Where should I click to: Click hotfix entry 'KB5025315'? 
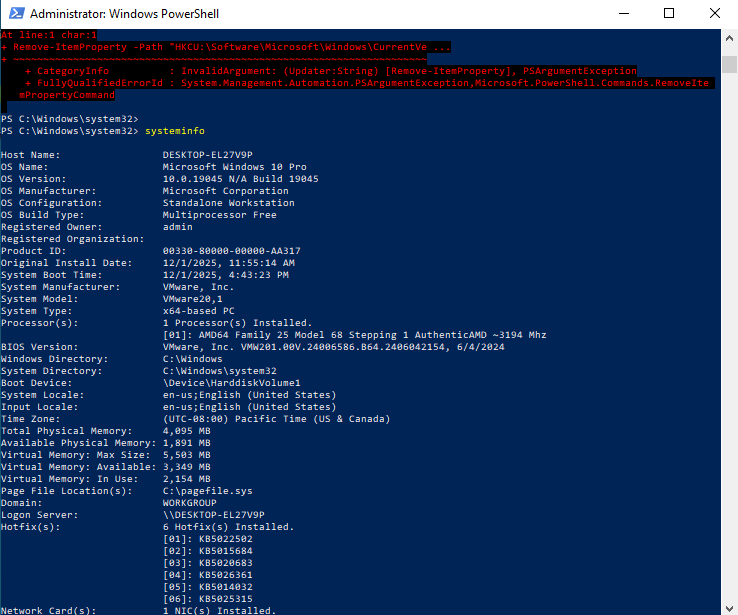pyautogui.click(x=226, y=599)
